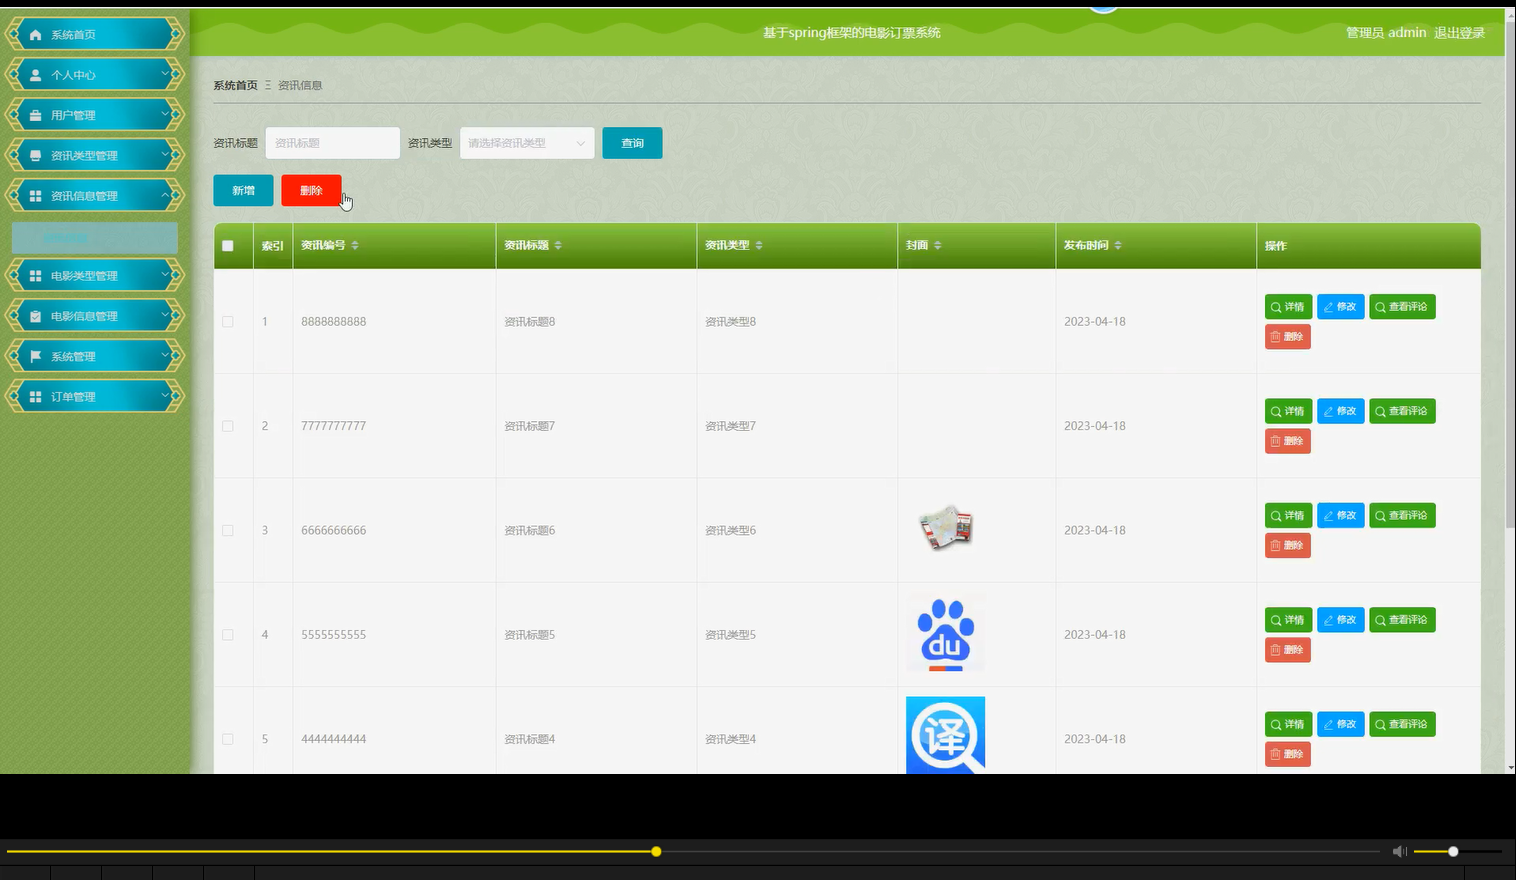The width and height of the screenshot is (1516, 880).
Task: Expand 用户管理 menu chevron
Action: coord(165,114)
